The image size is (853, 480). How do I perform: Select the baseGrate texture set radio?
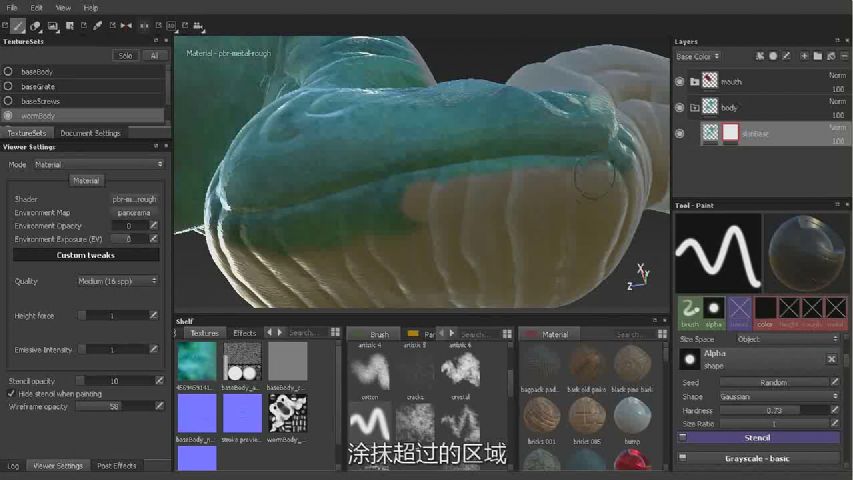click(x=8, y=86)
